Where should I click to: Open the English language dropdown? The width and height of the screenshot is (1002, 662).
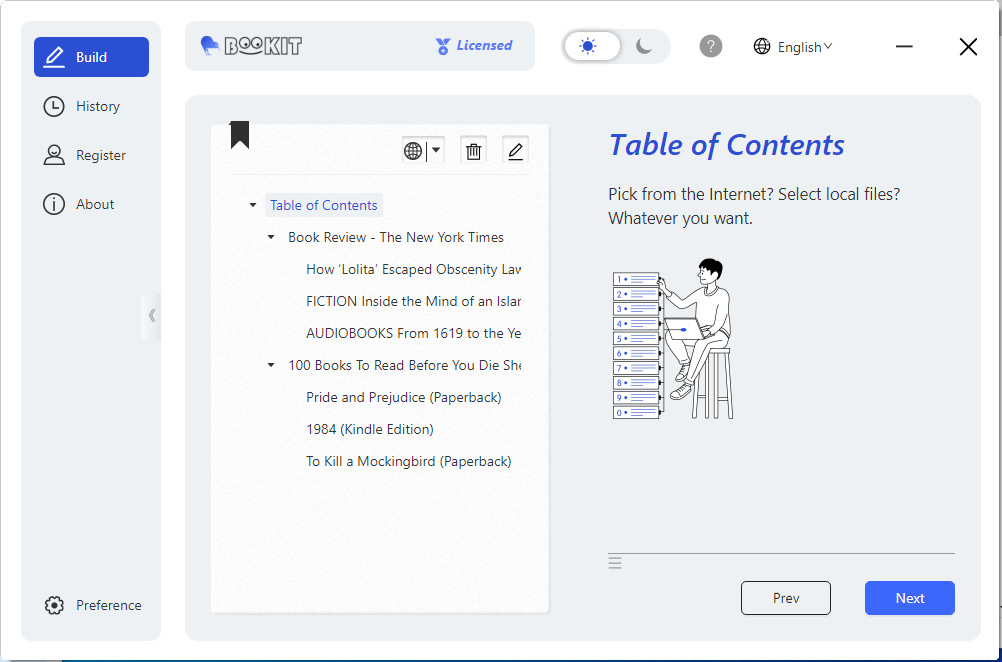tap(792, 47)
